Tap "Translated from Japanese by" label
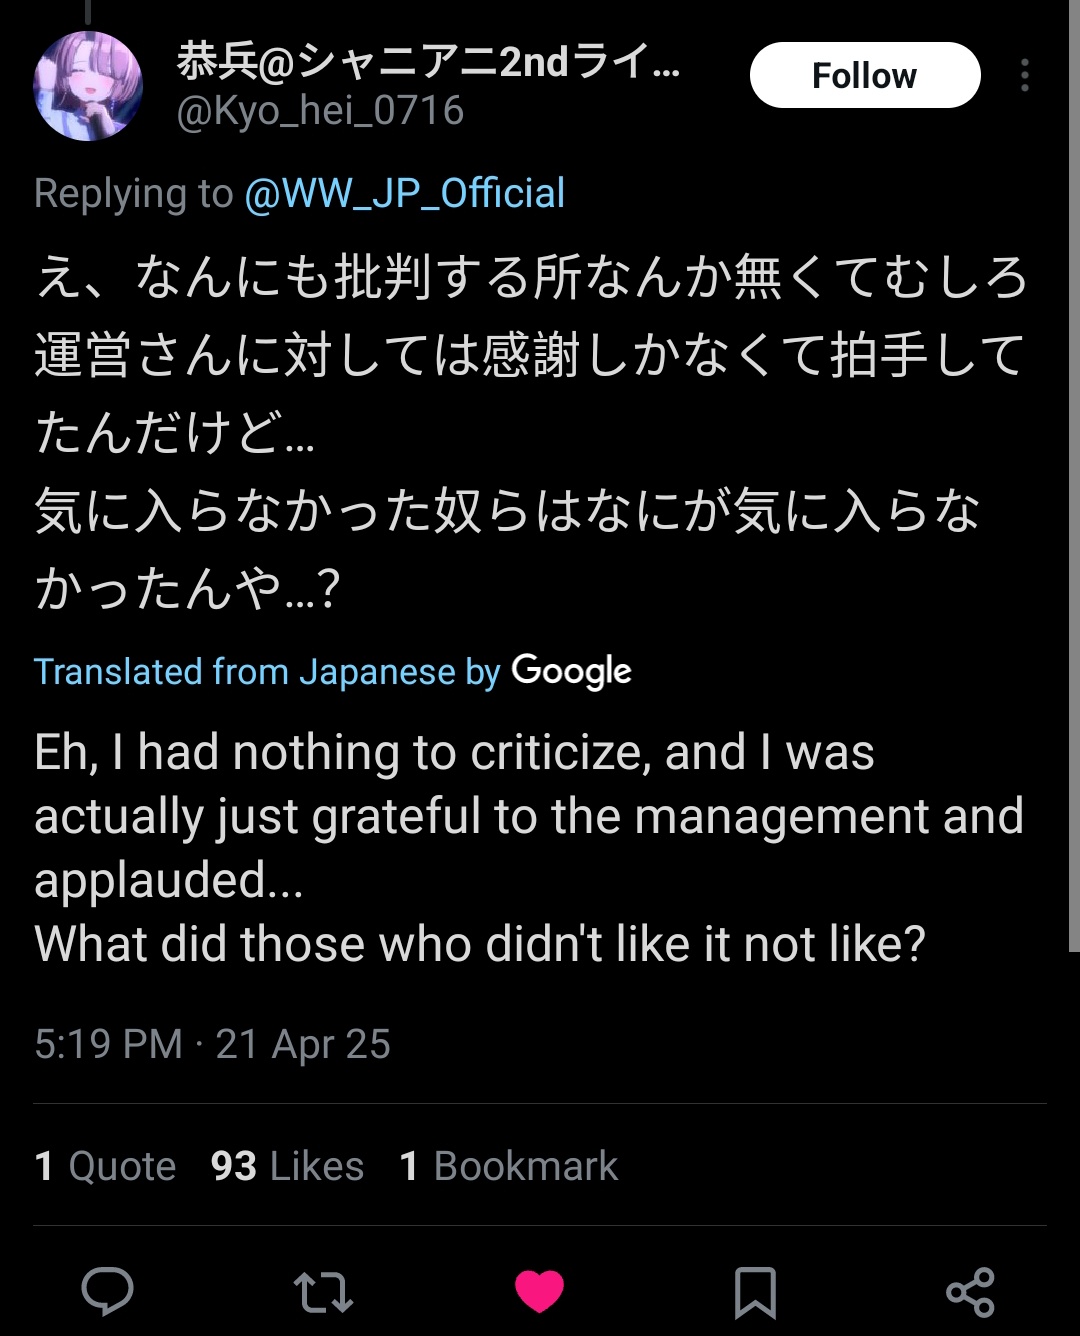Image resolution: width=1080 pixels, height=1336 pixels. coord(267,672)
